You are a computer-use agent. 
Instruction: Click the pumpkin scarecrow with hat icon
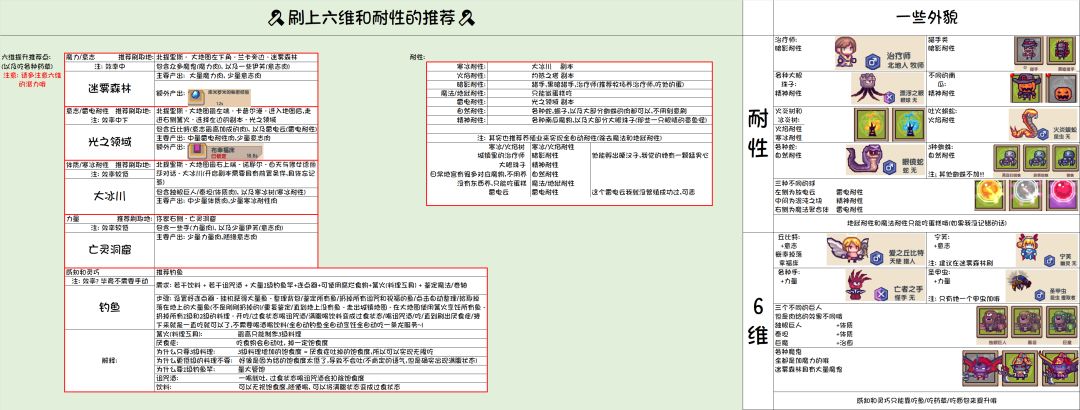point(1025,87)
